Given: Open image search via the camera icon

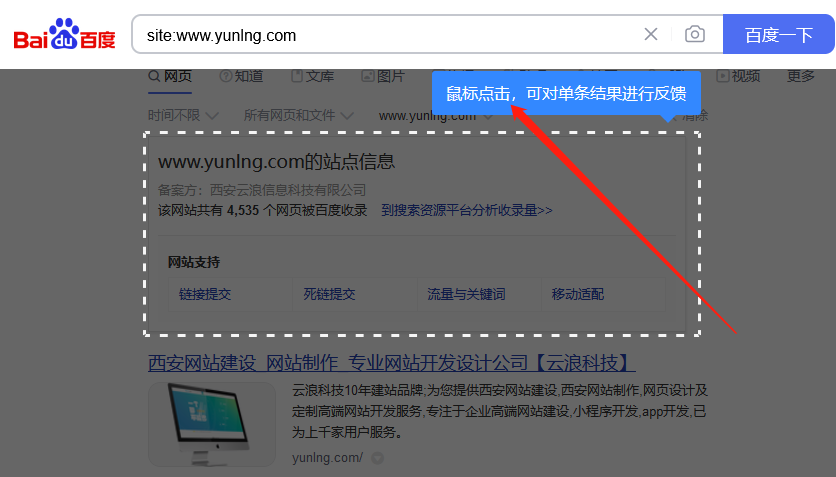Looking at the screenshot, I should 694,35.
